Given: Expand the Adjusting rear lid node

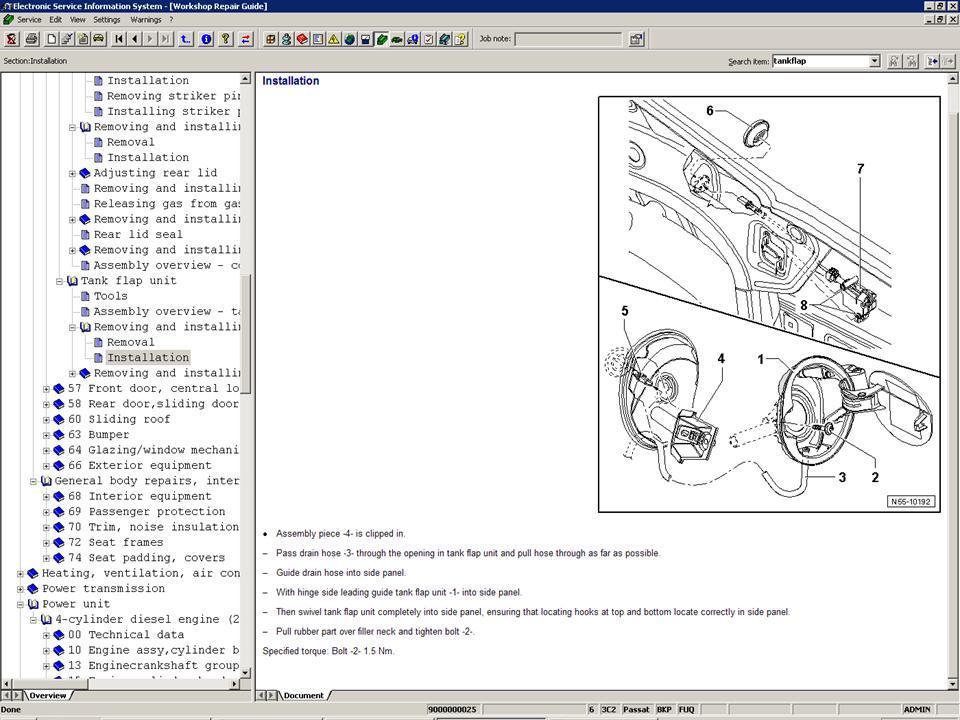Looking at the screenshot, I should tap(72, 173).
